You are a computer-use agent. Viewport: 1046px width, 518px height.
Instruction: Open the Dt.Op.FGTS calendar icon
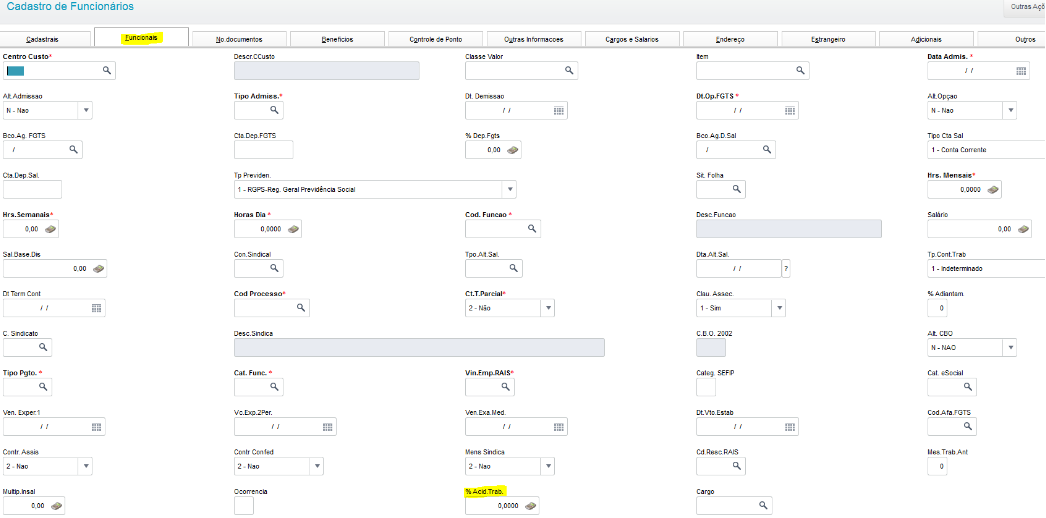point(790,111)
